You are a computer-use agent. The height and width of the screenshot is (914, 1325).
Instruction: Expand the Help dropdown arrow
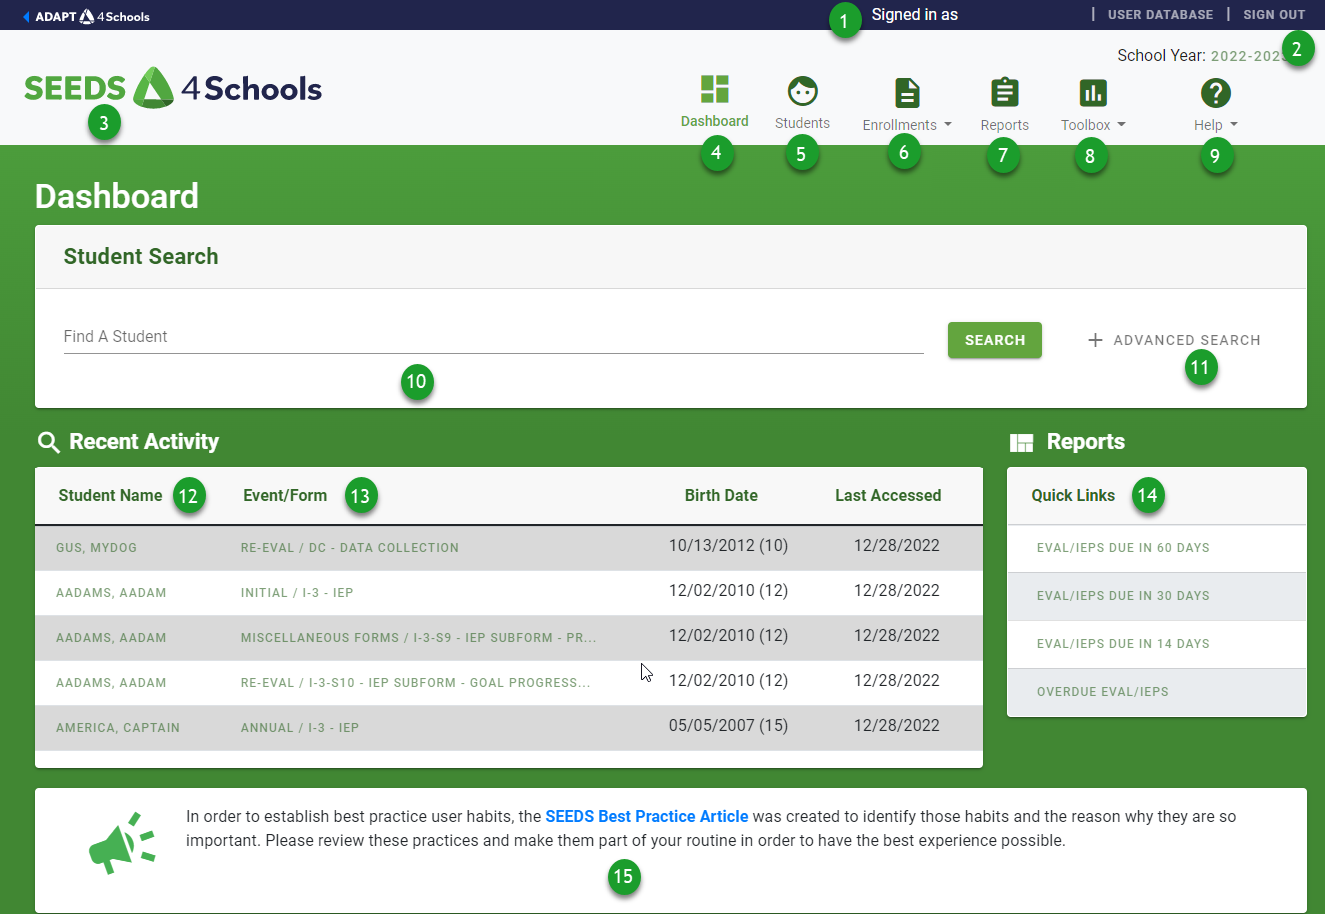[1234, 125]
